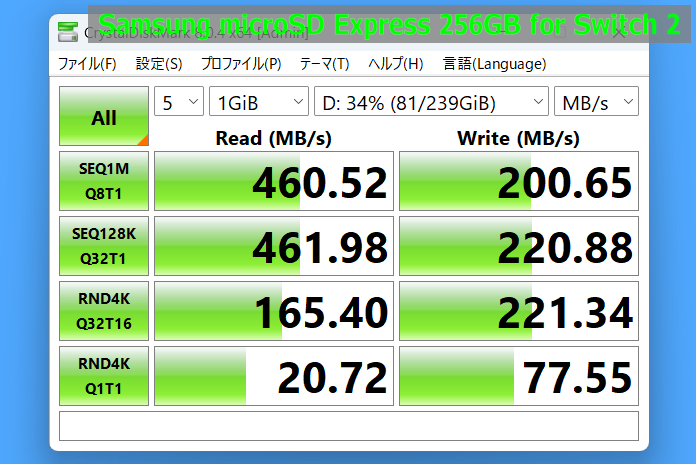
Task: Click the SEQ1M read result 460.52
Action: coord(272,182)
